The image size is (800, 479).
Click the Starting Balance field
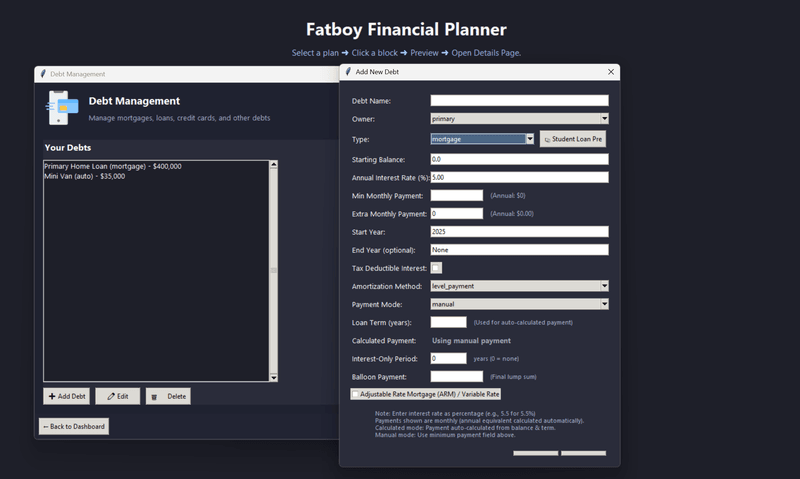coord(519,159)
